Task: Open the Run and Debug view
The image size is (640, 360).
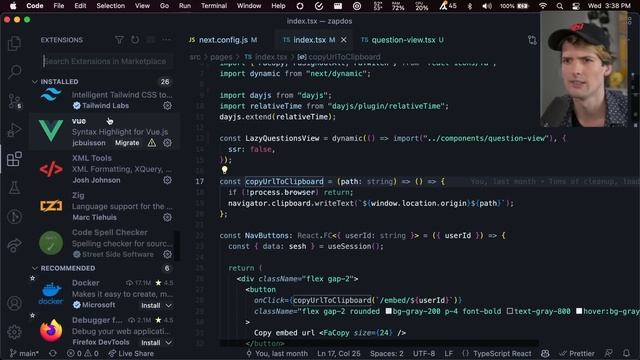Action: (14, 130)
